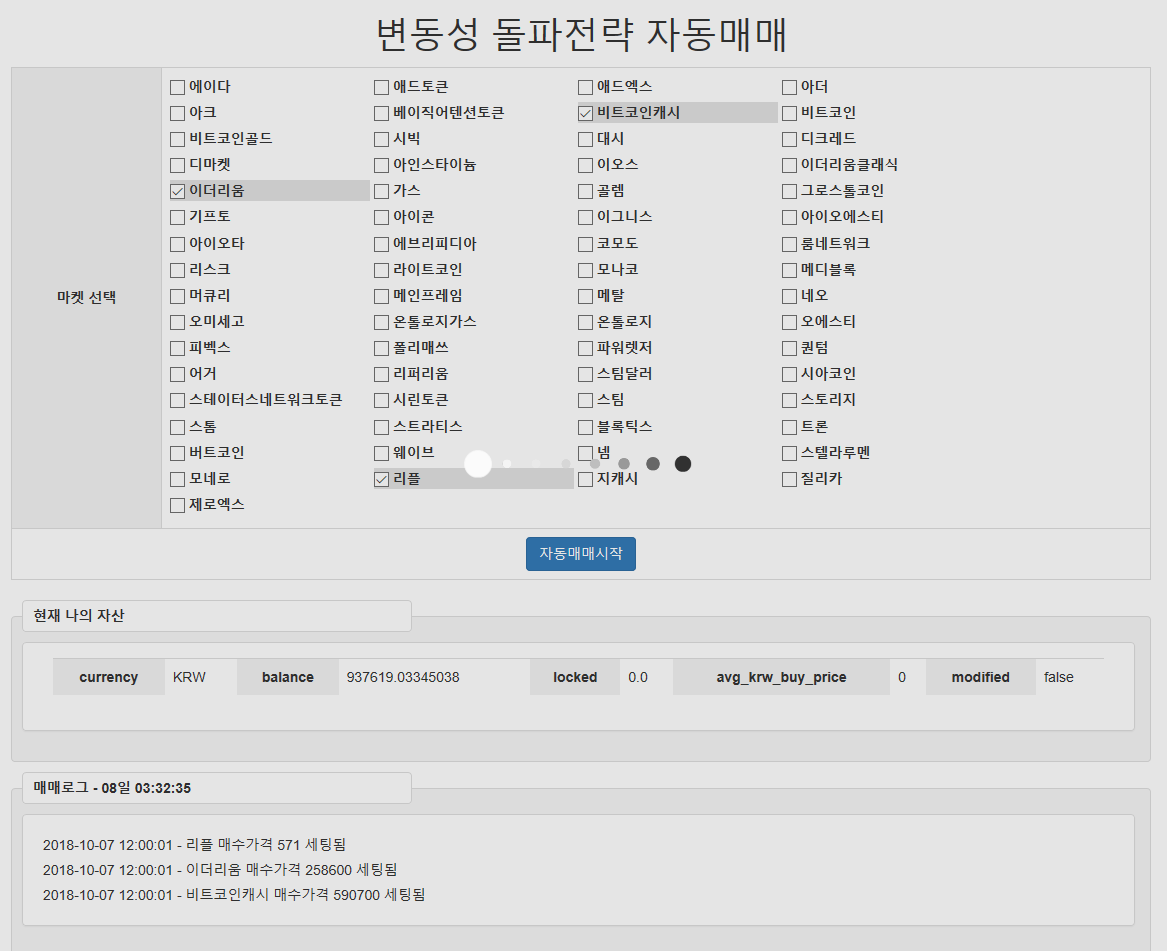Select 비트코인골드 checkbox

tap(177, 139)
